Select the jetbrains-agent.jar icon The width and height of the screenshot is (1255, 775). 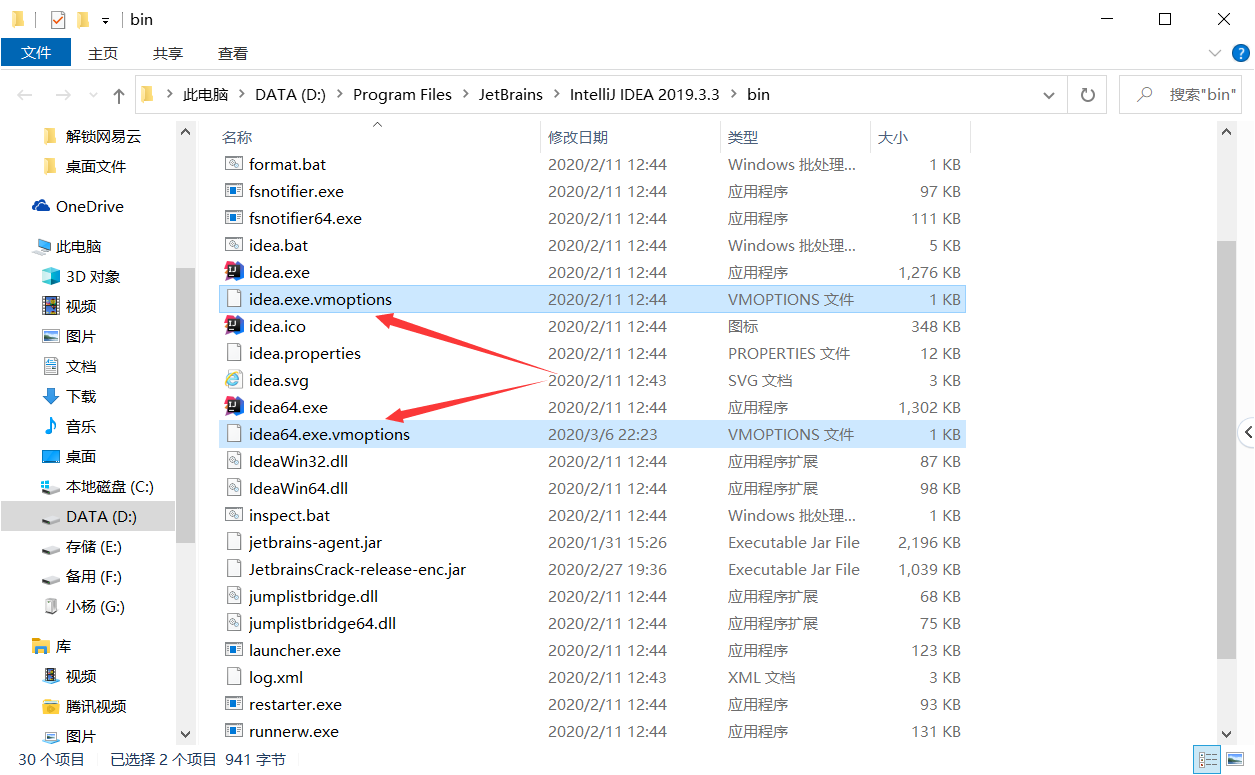234,542
